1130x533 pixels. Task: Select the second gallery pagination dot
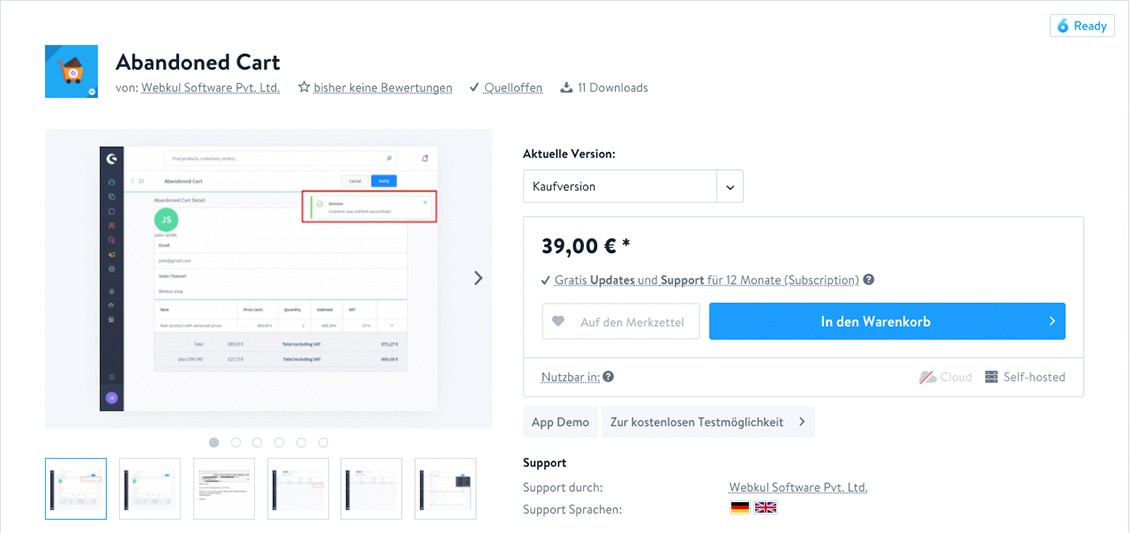[236, 442]
